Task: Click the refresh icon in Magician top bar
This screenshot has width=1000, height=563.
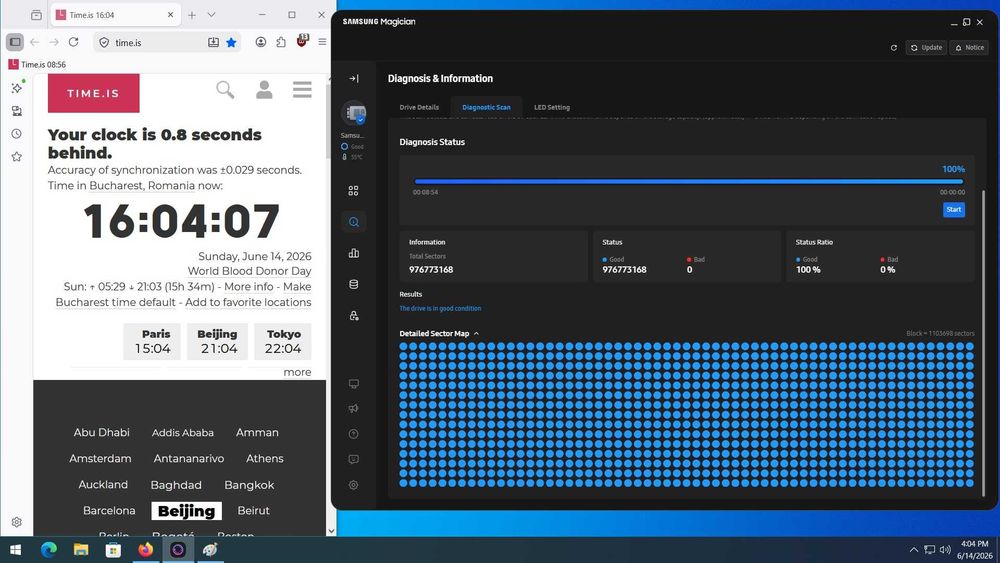Action: coord(893,48)
